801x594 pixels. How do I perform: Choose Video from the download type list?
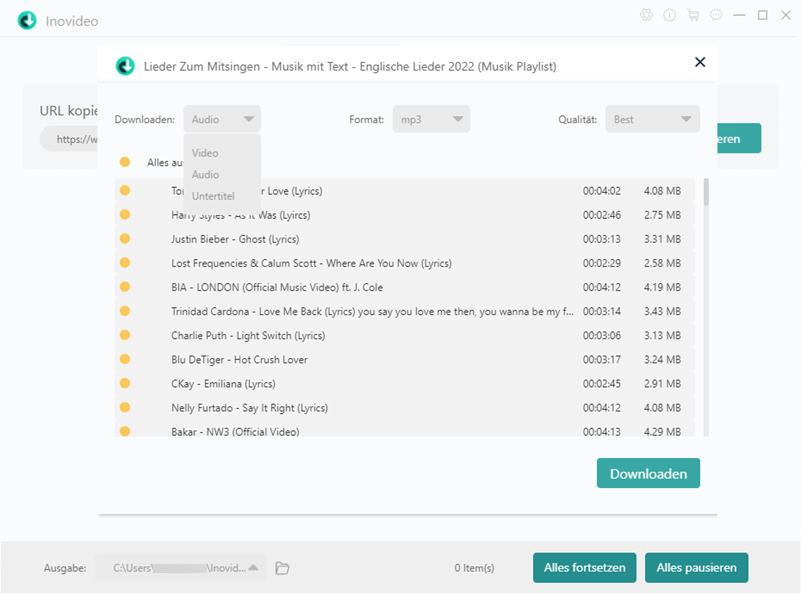point(205,153)
